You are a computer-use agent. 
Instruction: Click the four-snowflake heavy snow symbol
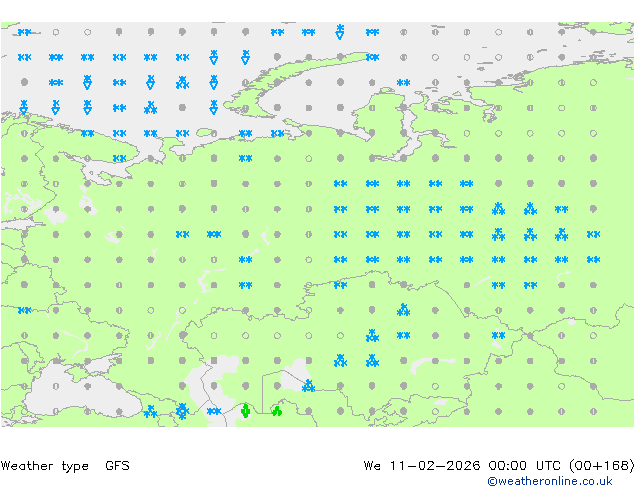[182, 411]
